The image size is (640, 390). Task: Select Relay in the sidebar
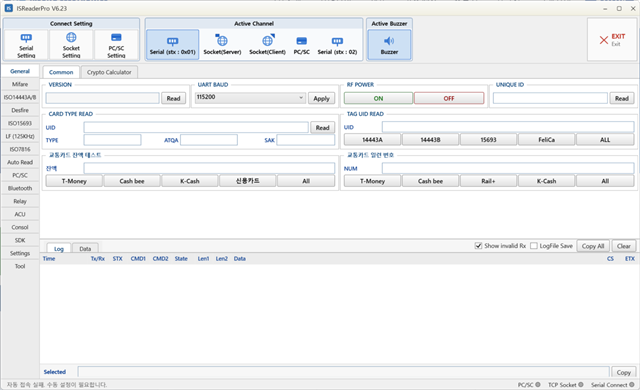[20, 201]
